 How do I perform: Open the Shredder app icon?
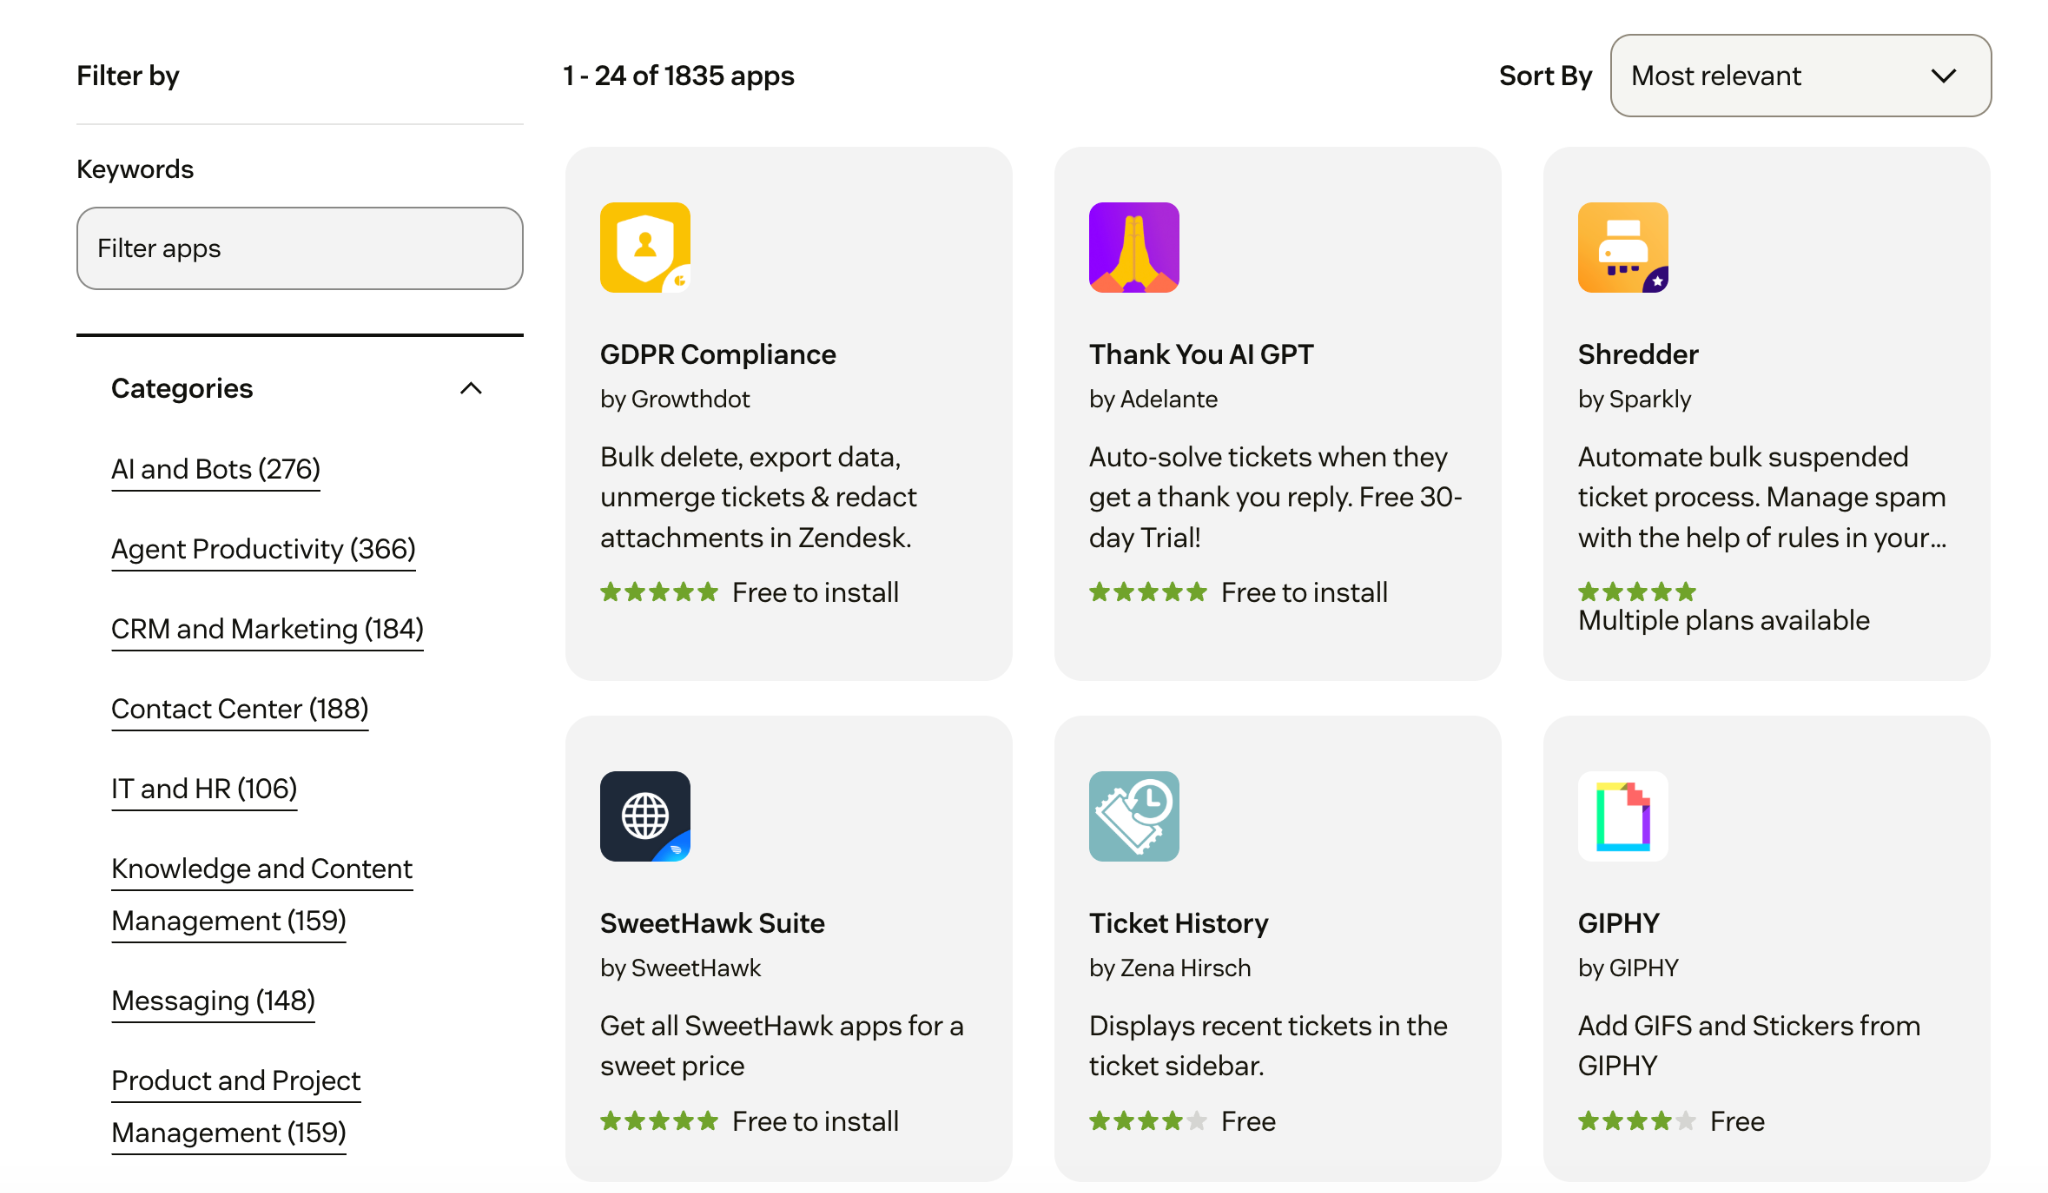(x=1623, y=248)
